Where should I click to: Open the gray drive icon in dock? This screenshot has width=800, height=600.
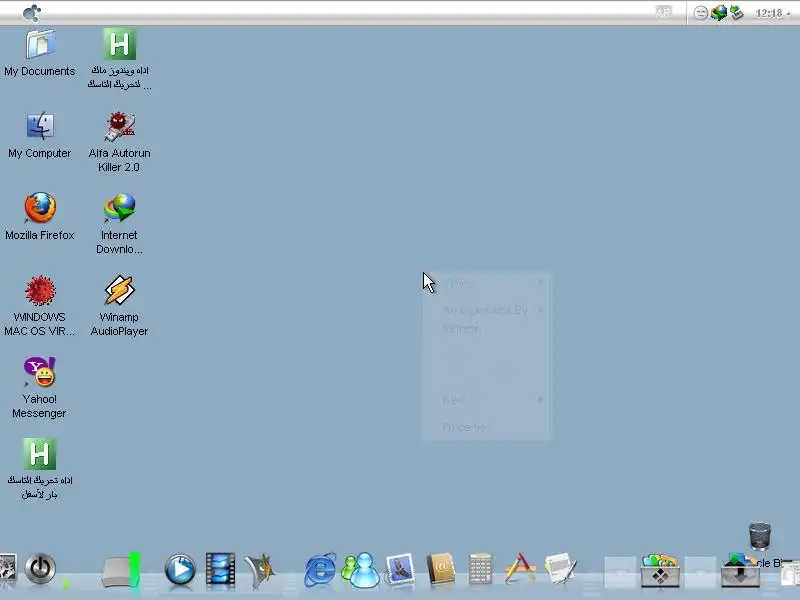[120, 571]
